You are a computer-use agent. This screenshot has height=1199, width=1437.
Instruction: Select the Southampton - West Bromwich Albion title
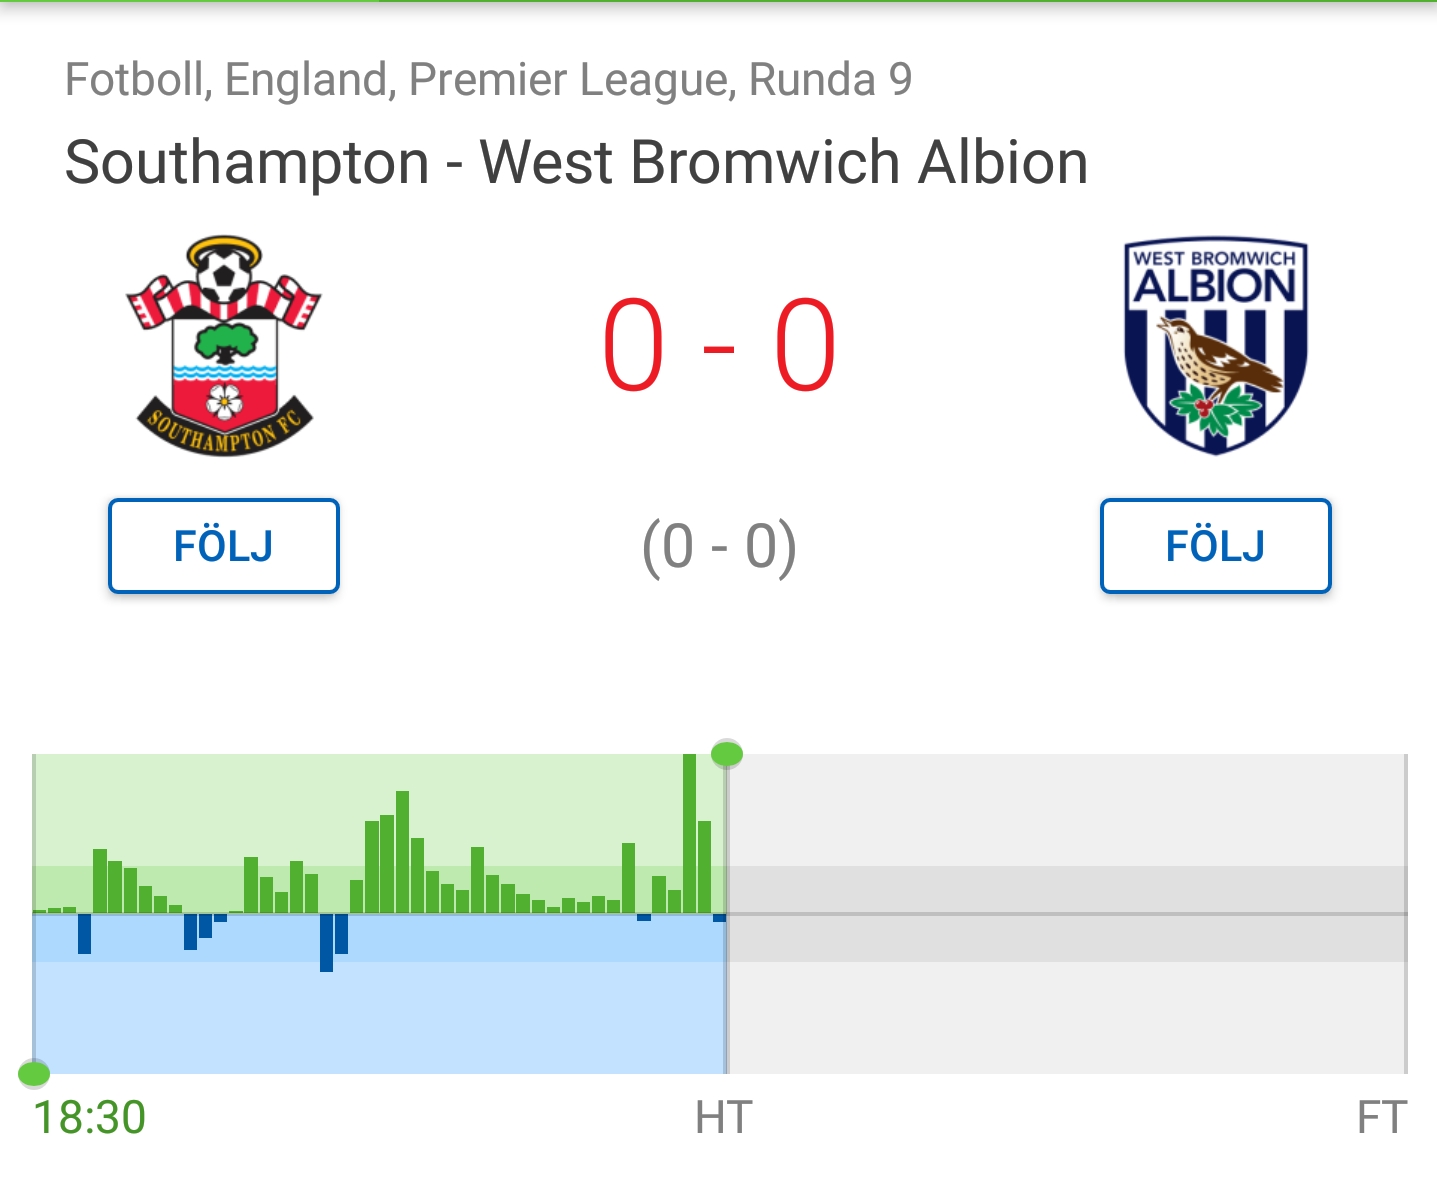coord(576,162)
